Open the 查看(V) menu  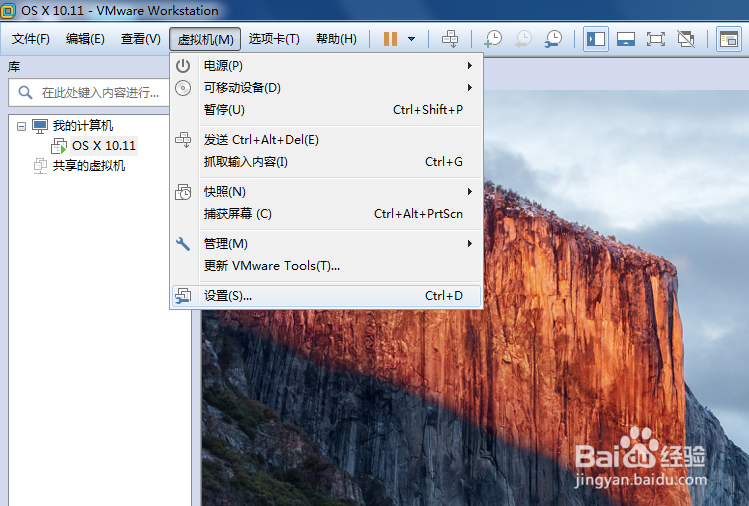pyautogui.click(x=140, y=39)
